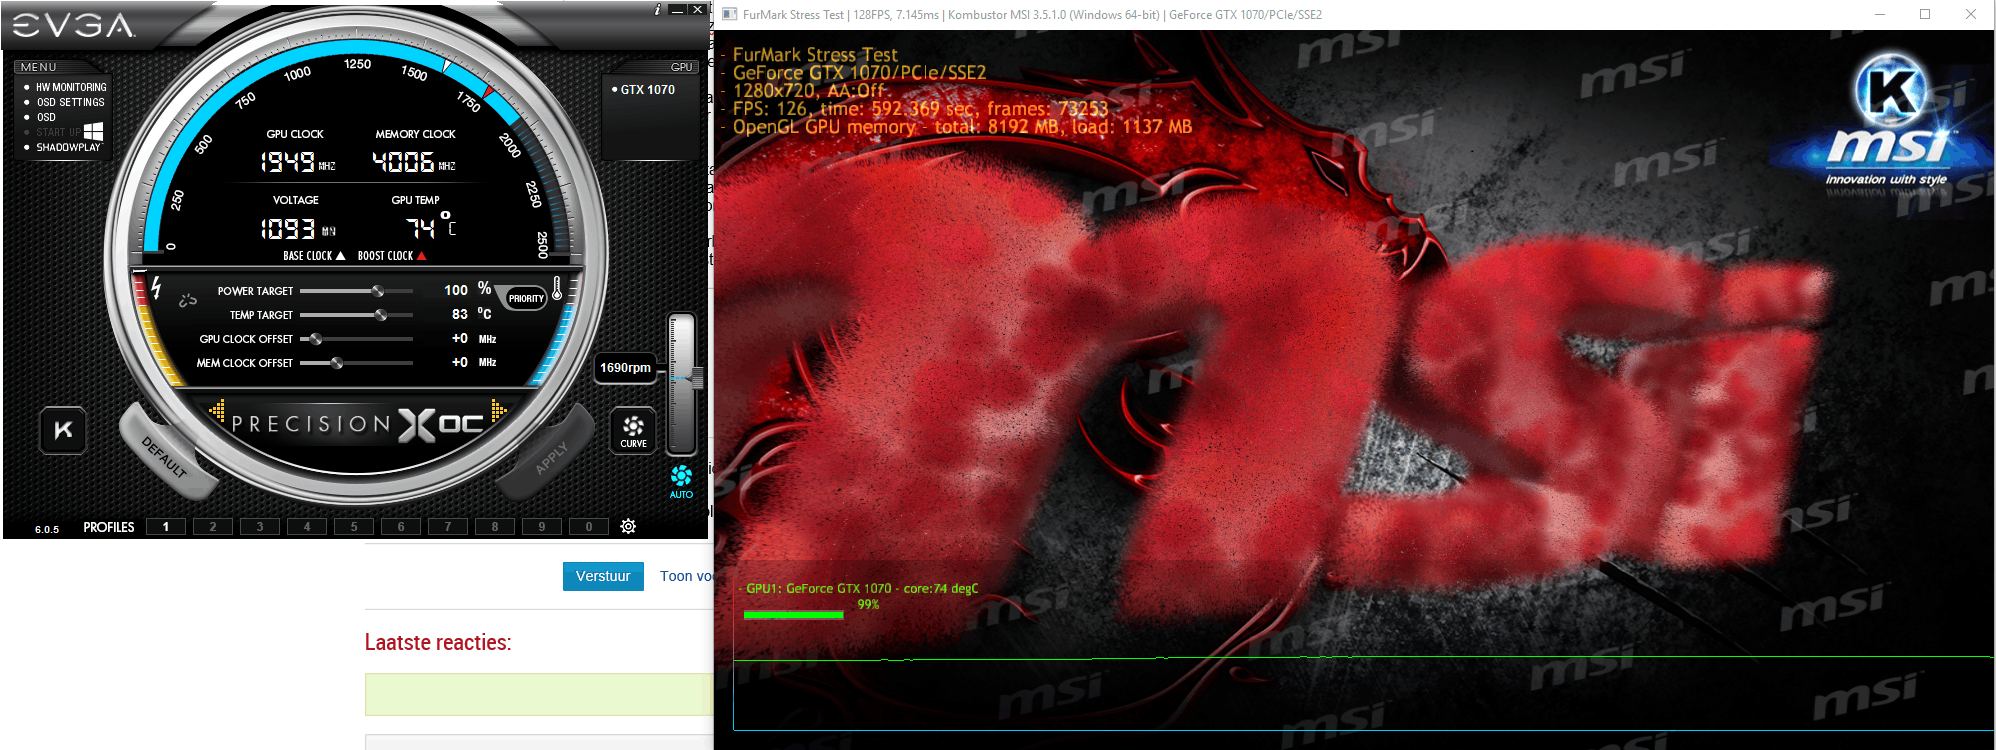This screenshot has height=750, width=1996.
Task: Select profile slot 9
Action: point(542,527)
